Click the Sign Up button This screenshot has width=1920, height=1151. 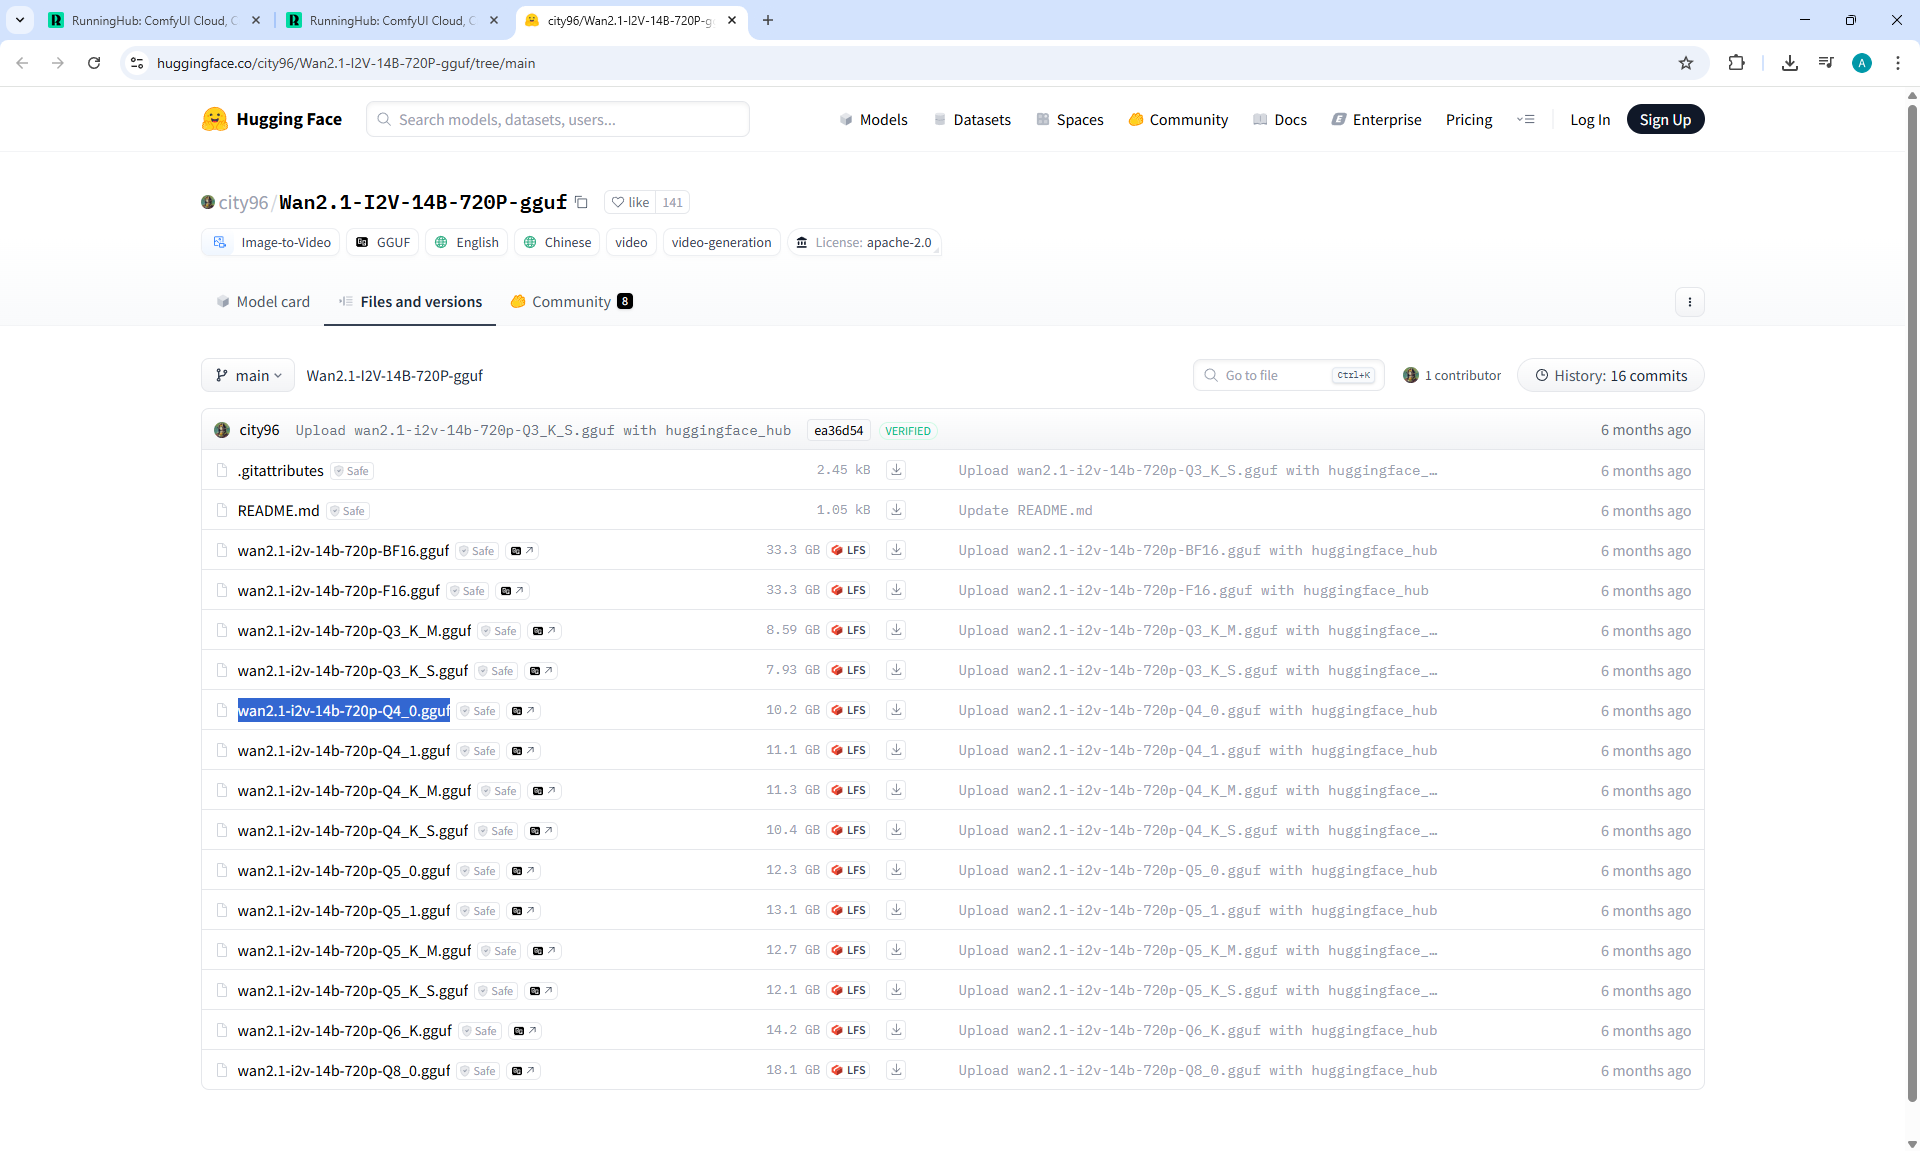(1664, 120)
